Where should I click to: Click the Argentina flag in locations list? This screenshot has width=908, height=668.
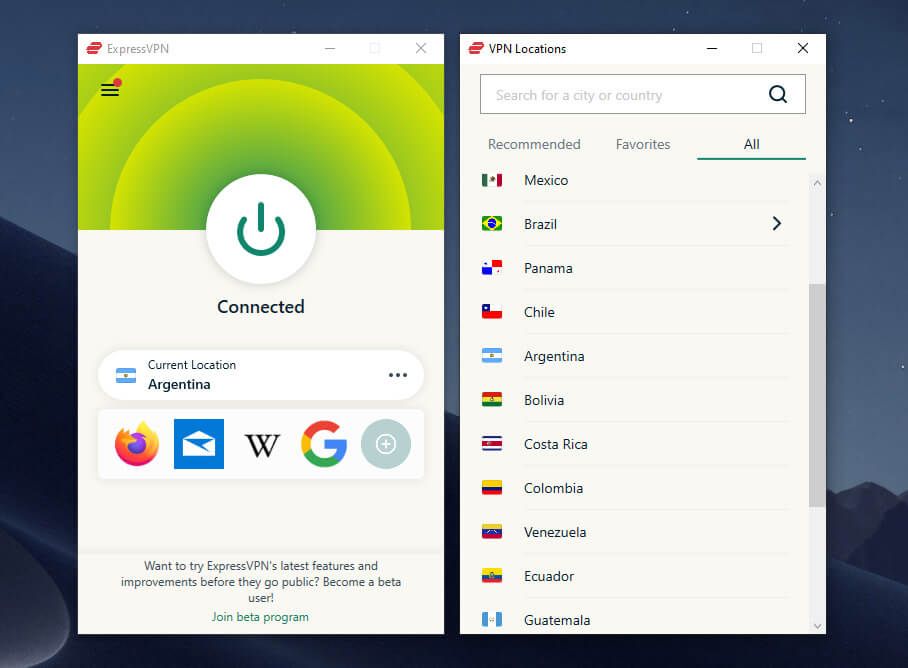pyautogui.click(x=492, y=355)
